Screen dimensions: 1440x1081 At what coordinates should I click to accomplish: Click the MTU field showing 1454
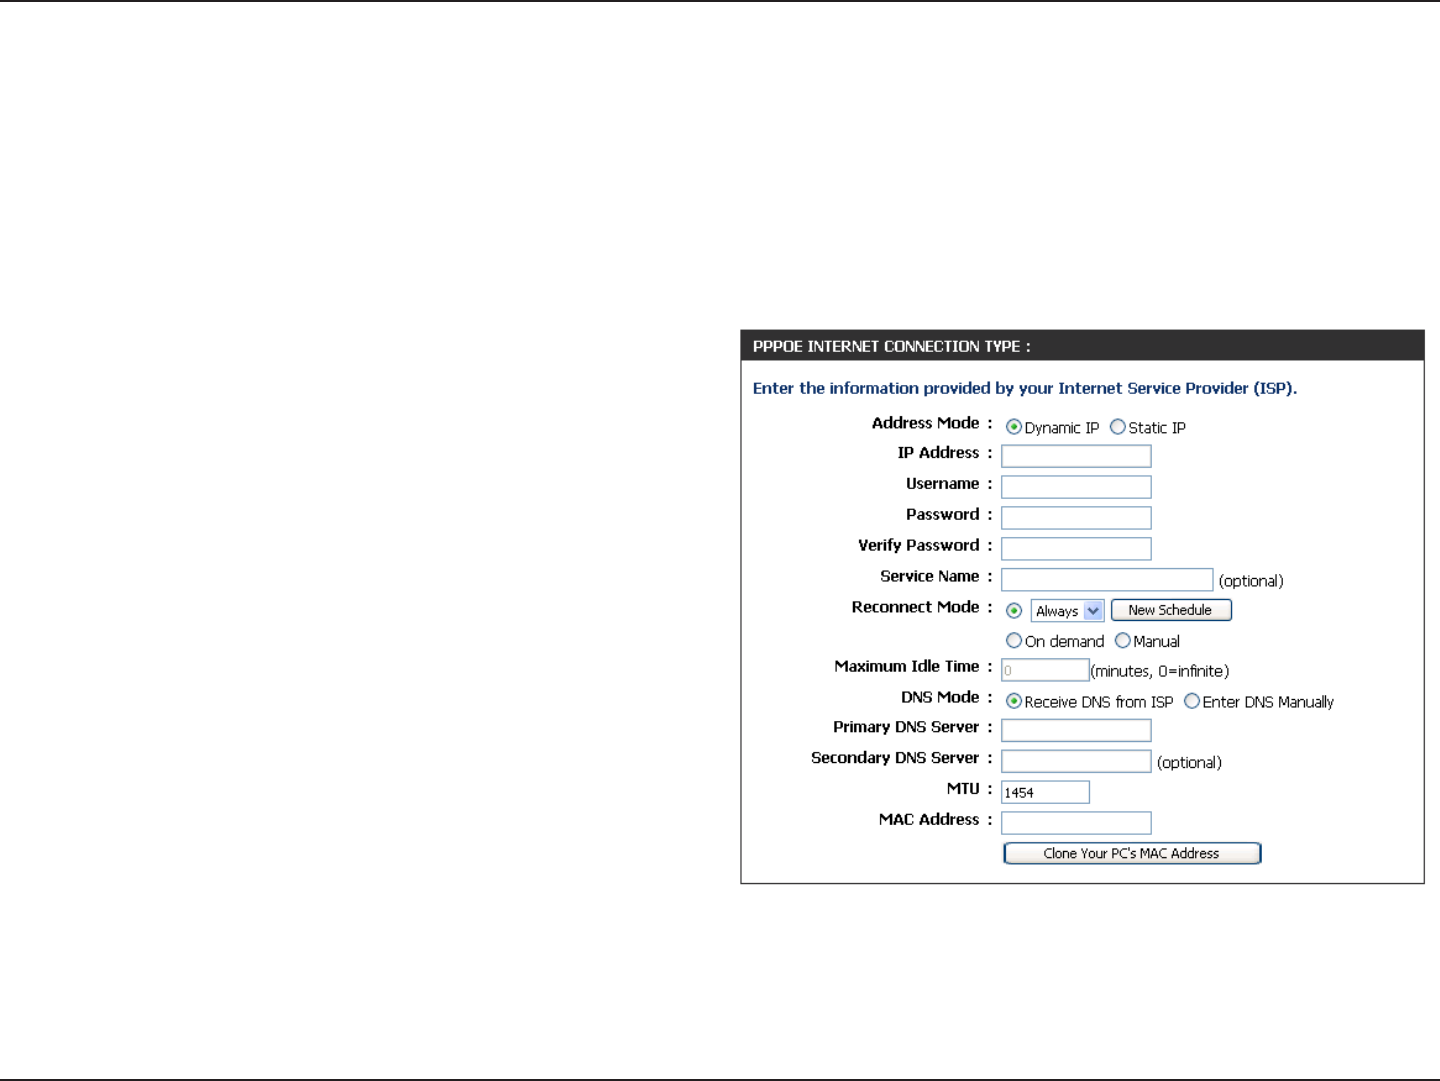(x=1045, y=792)
